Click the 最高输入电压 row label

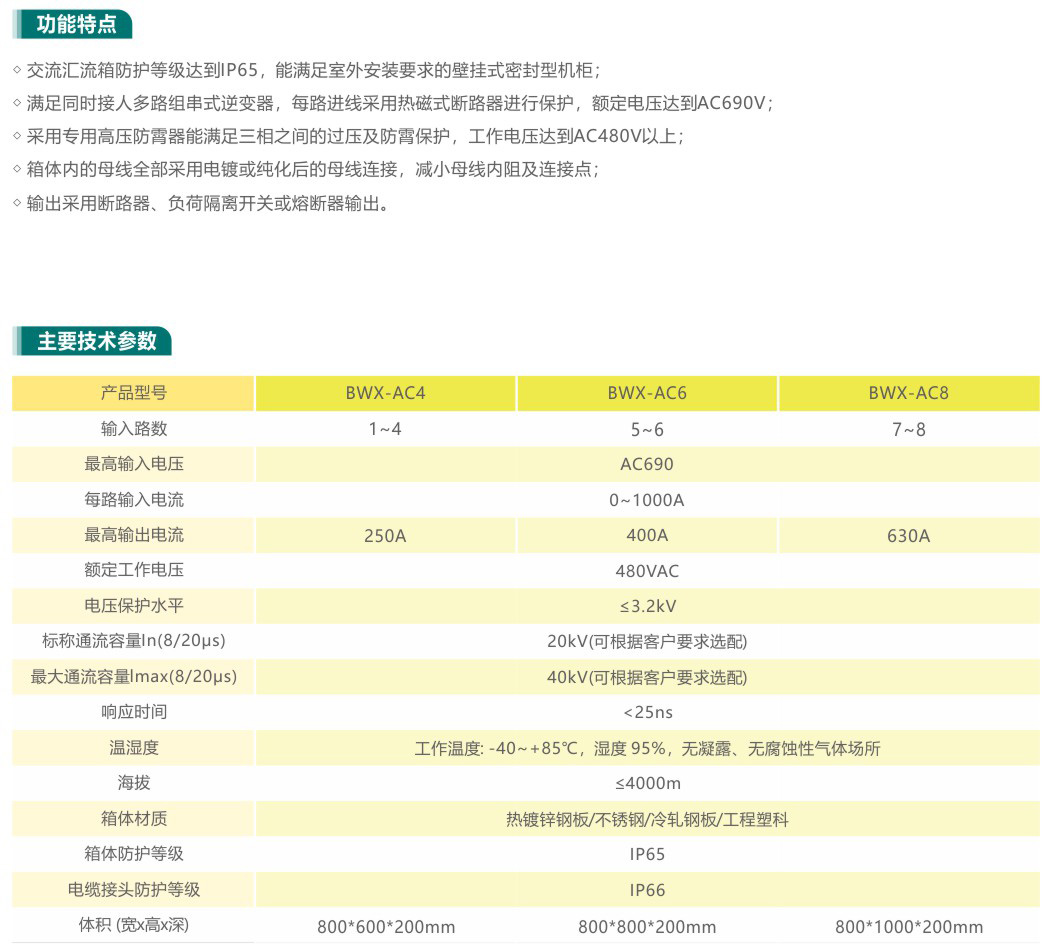[x=134, y=464]
